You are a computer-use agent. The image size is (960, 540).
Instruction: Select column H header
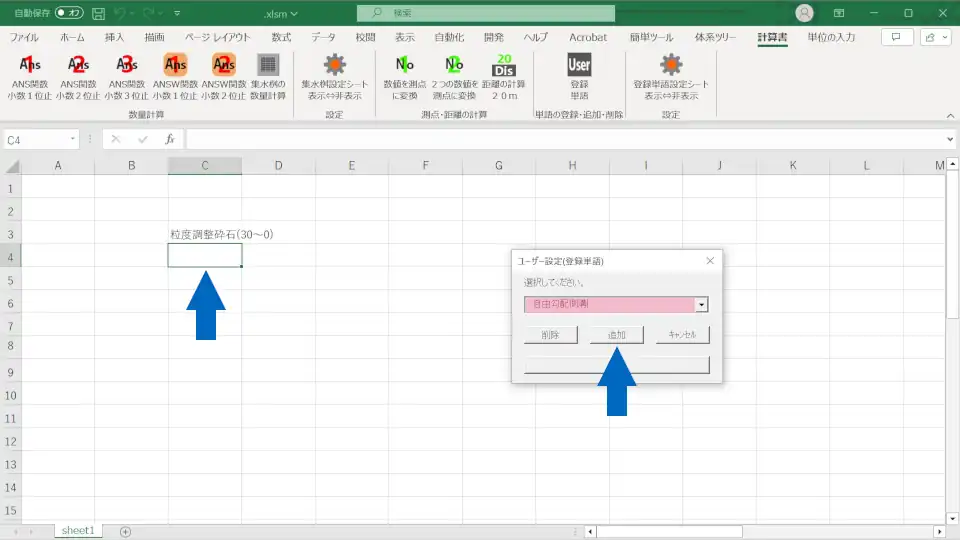(572, 166)
